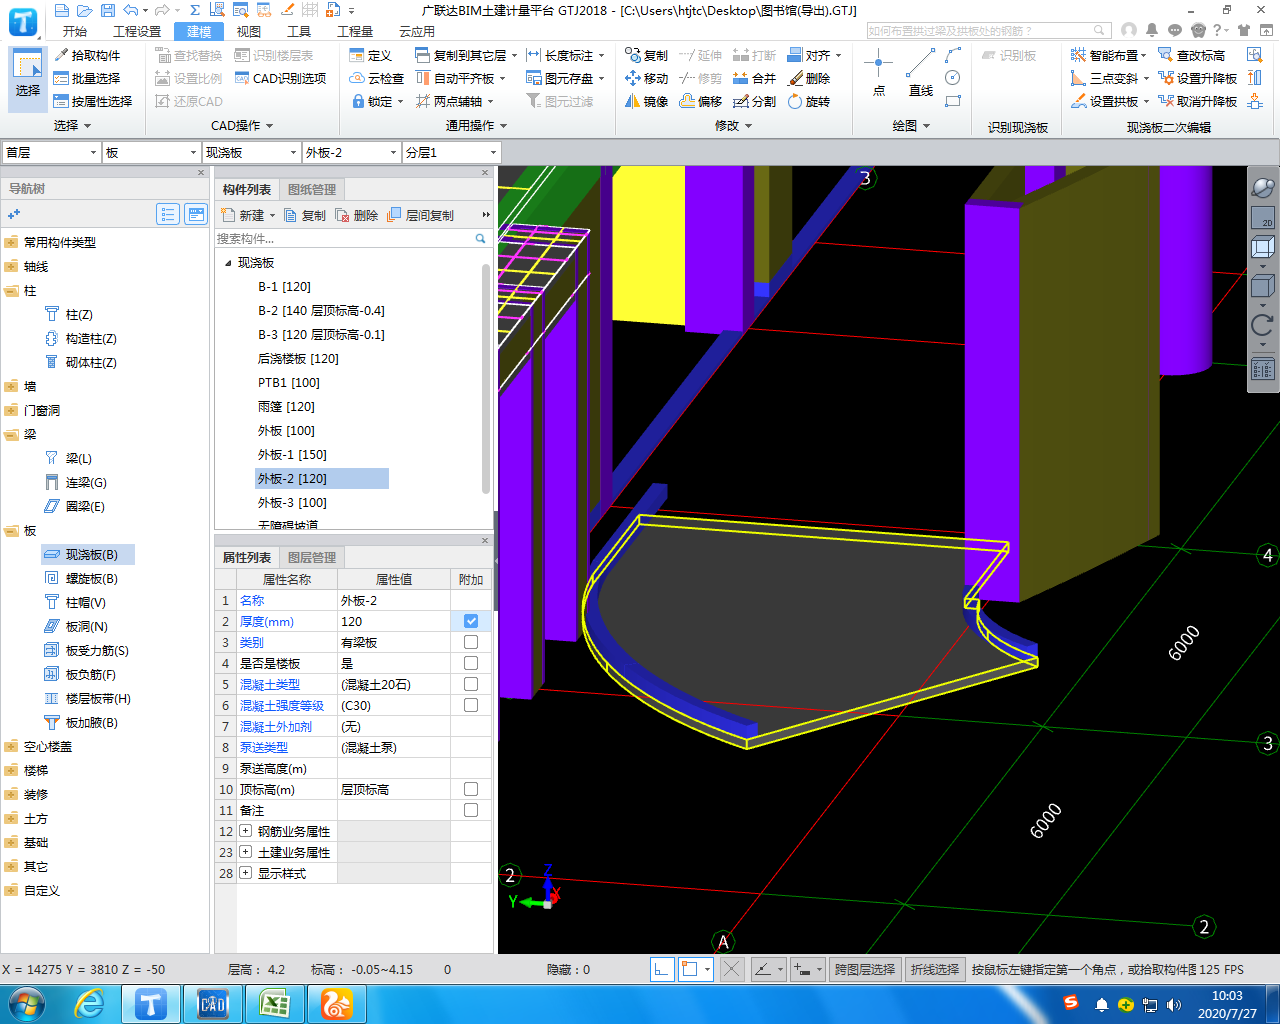Switch to 2D view button
The height and width of the screenshot is (1024, 1280).
coord(1263,217)
